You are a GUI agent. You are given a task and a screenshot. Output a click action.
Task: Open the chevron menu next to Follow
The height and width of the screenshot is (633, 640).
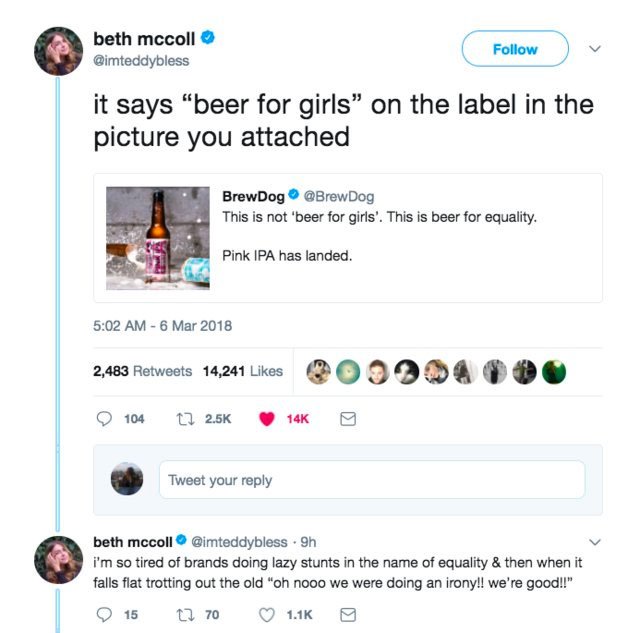coord(596,48)
